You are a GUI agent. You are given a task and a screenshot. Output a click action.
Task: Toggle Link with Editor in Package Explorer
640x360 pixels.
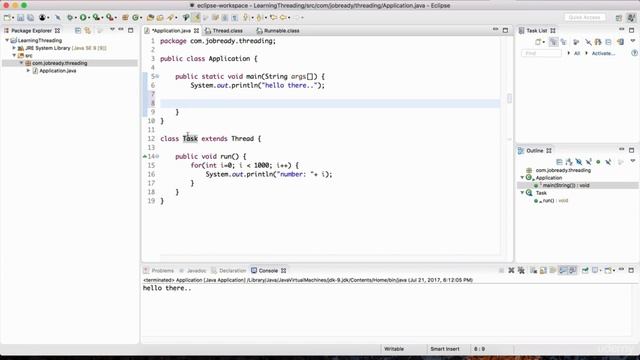pyautogui.click(x=88, y=31)
